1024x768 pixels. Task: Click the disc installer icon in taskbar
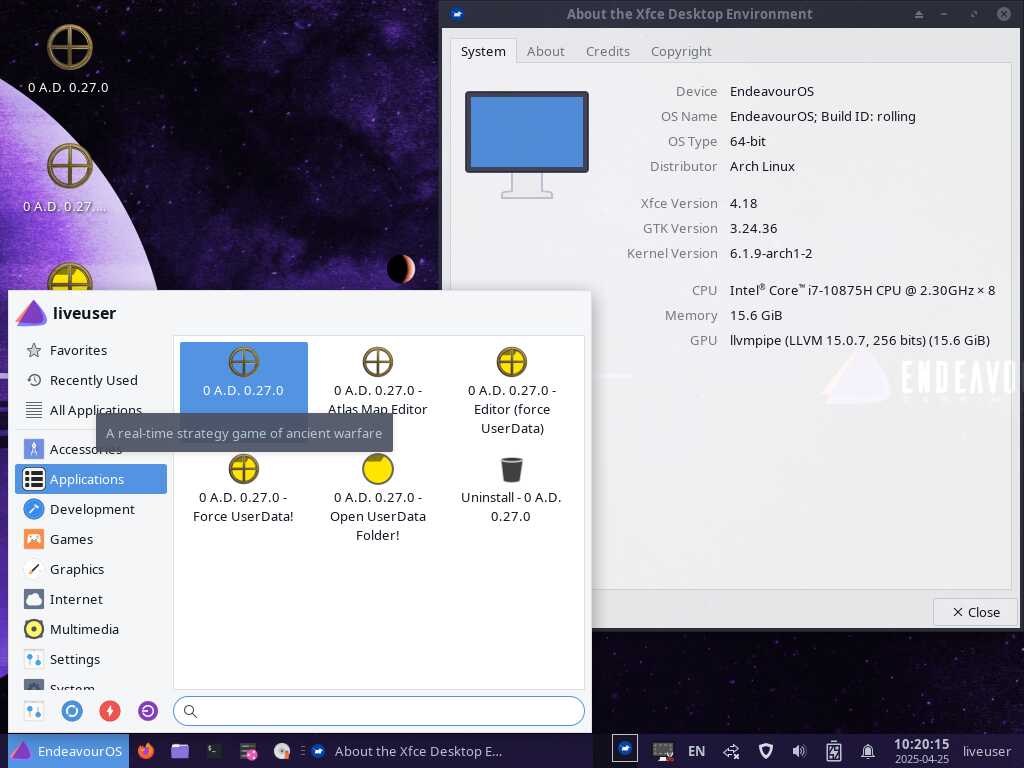coord(282,751)
